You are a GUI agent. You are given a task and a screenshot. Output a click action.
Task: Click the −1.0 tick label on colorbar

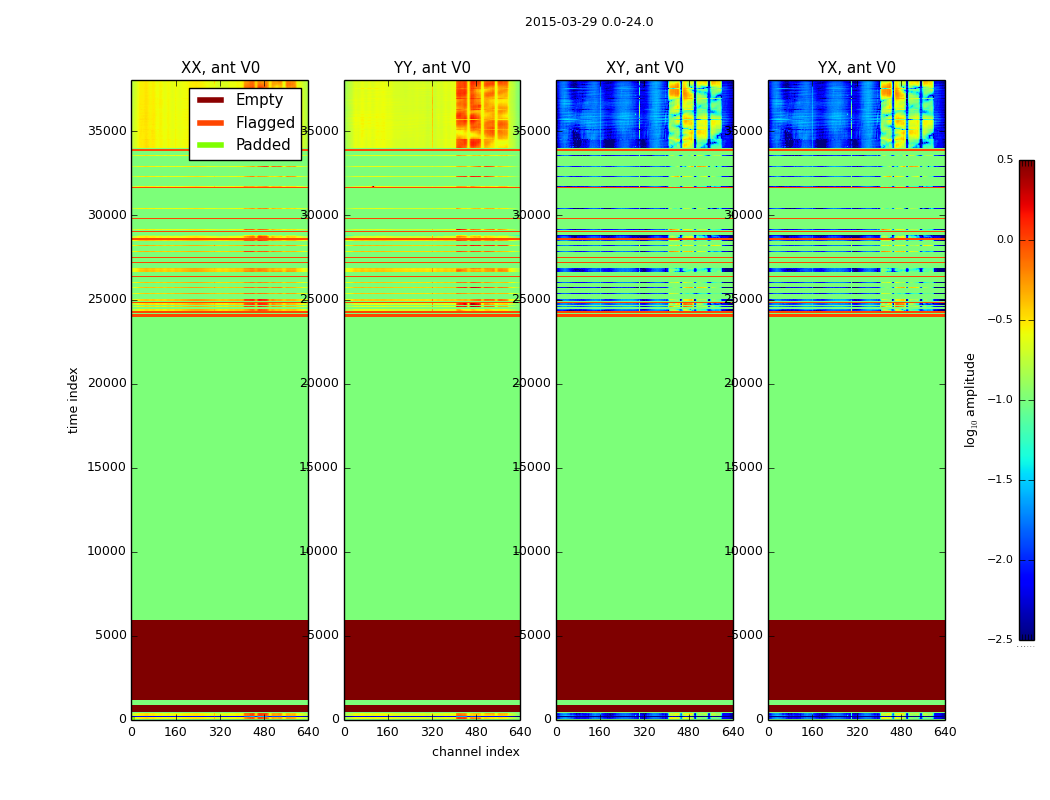[1000, 400]
